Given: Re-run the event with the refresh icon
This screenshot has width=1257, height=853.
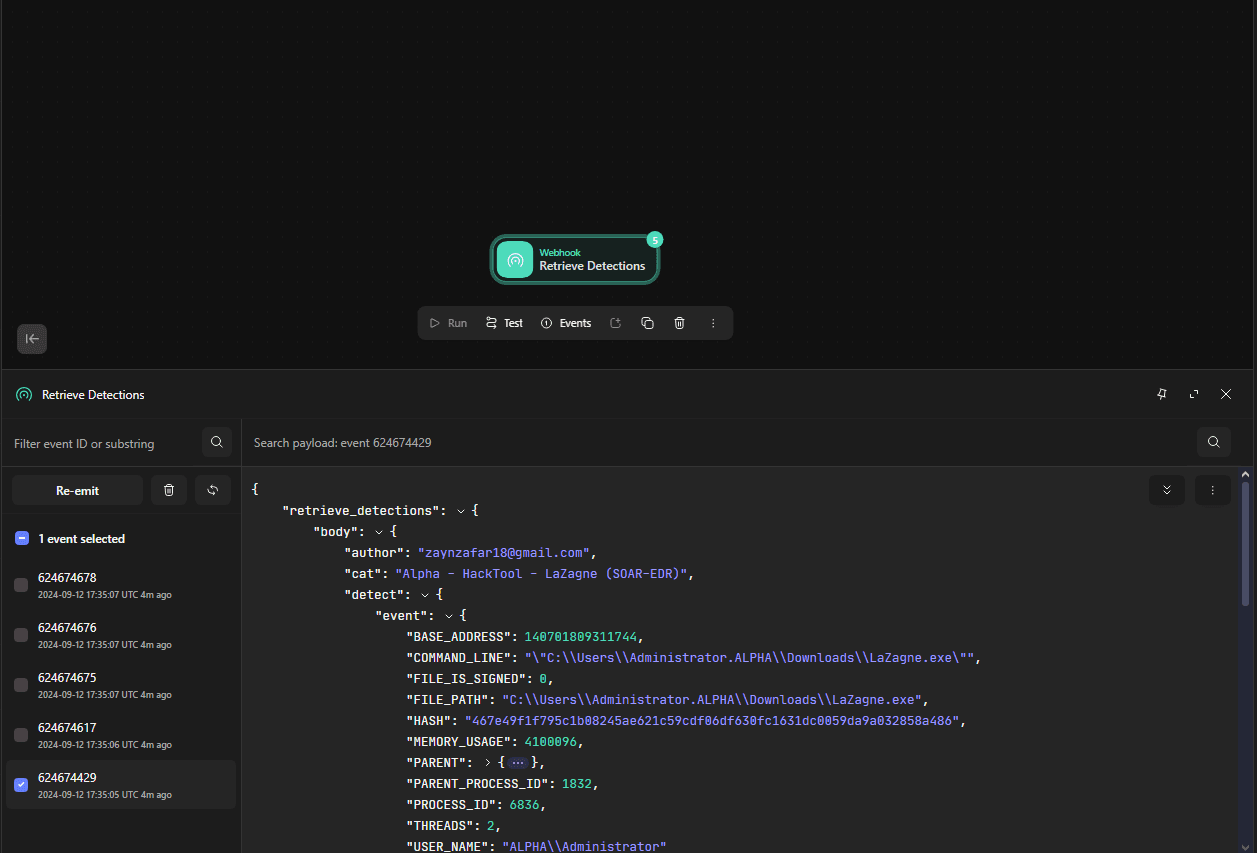Looking at the screenshot, I should [212, 489].
